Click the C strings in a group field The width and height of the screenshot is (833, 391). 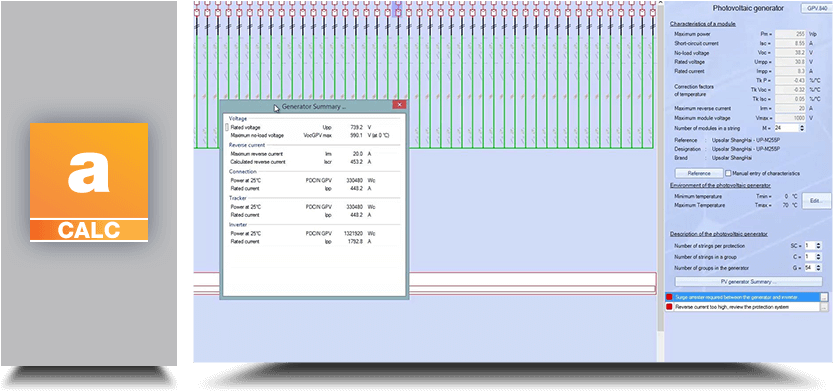point(809,257)
